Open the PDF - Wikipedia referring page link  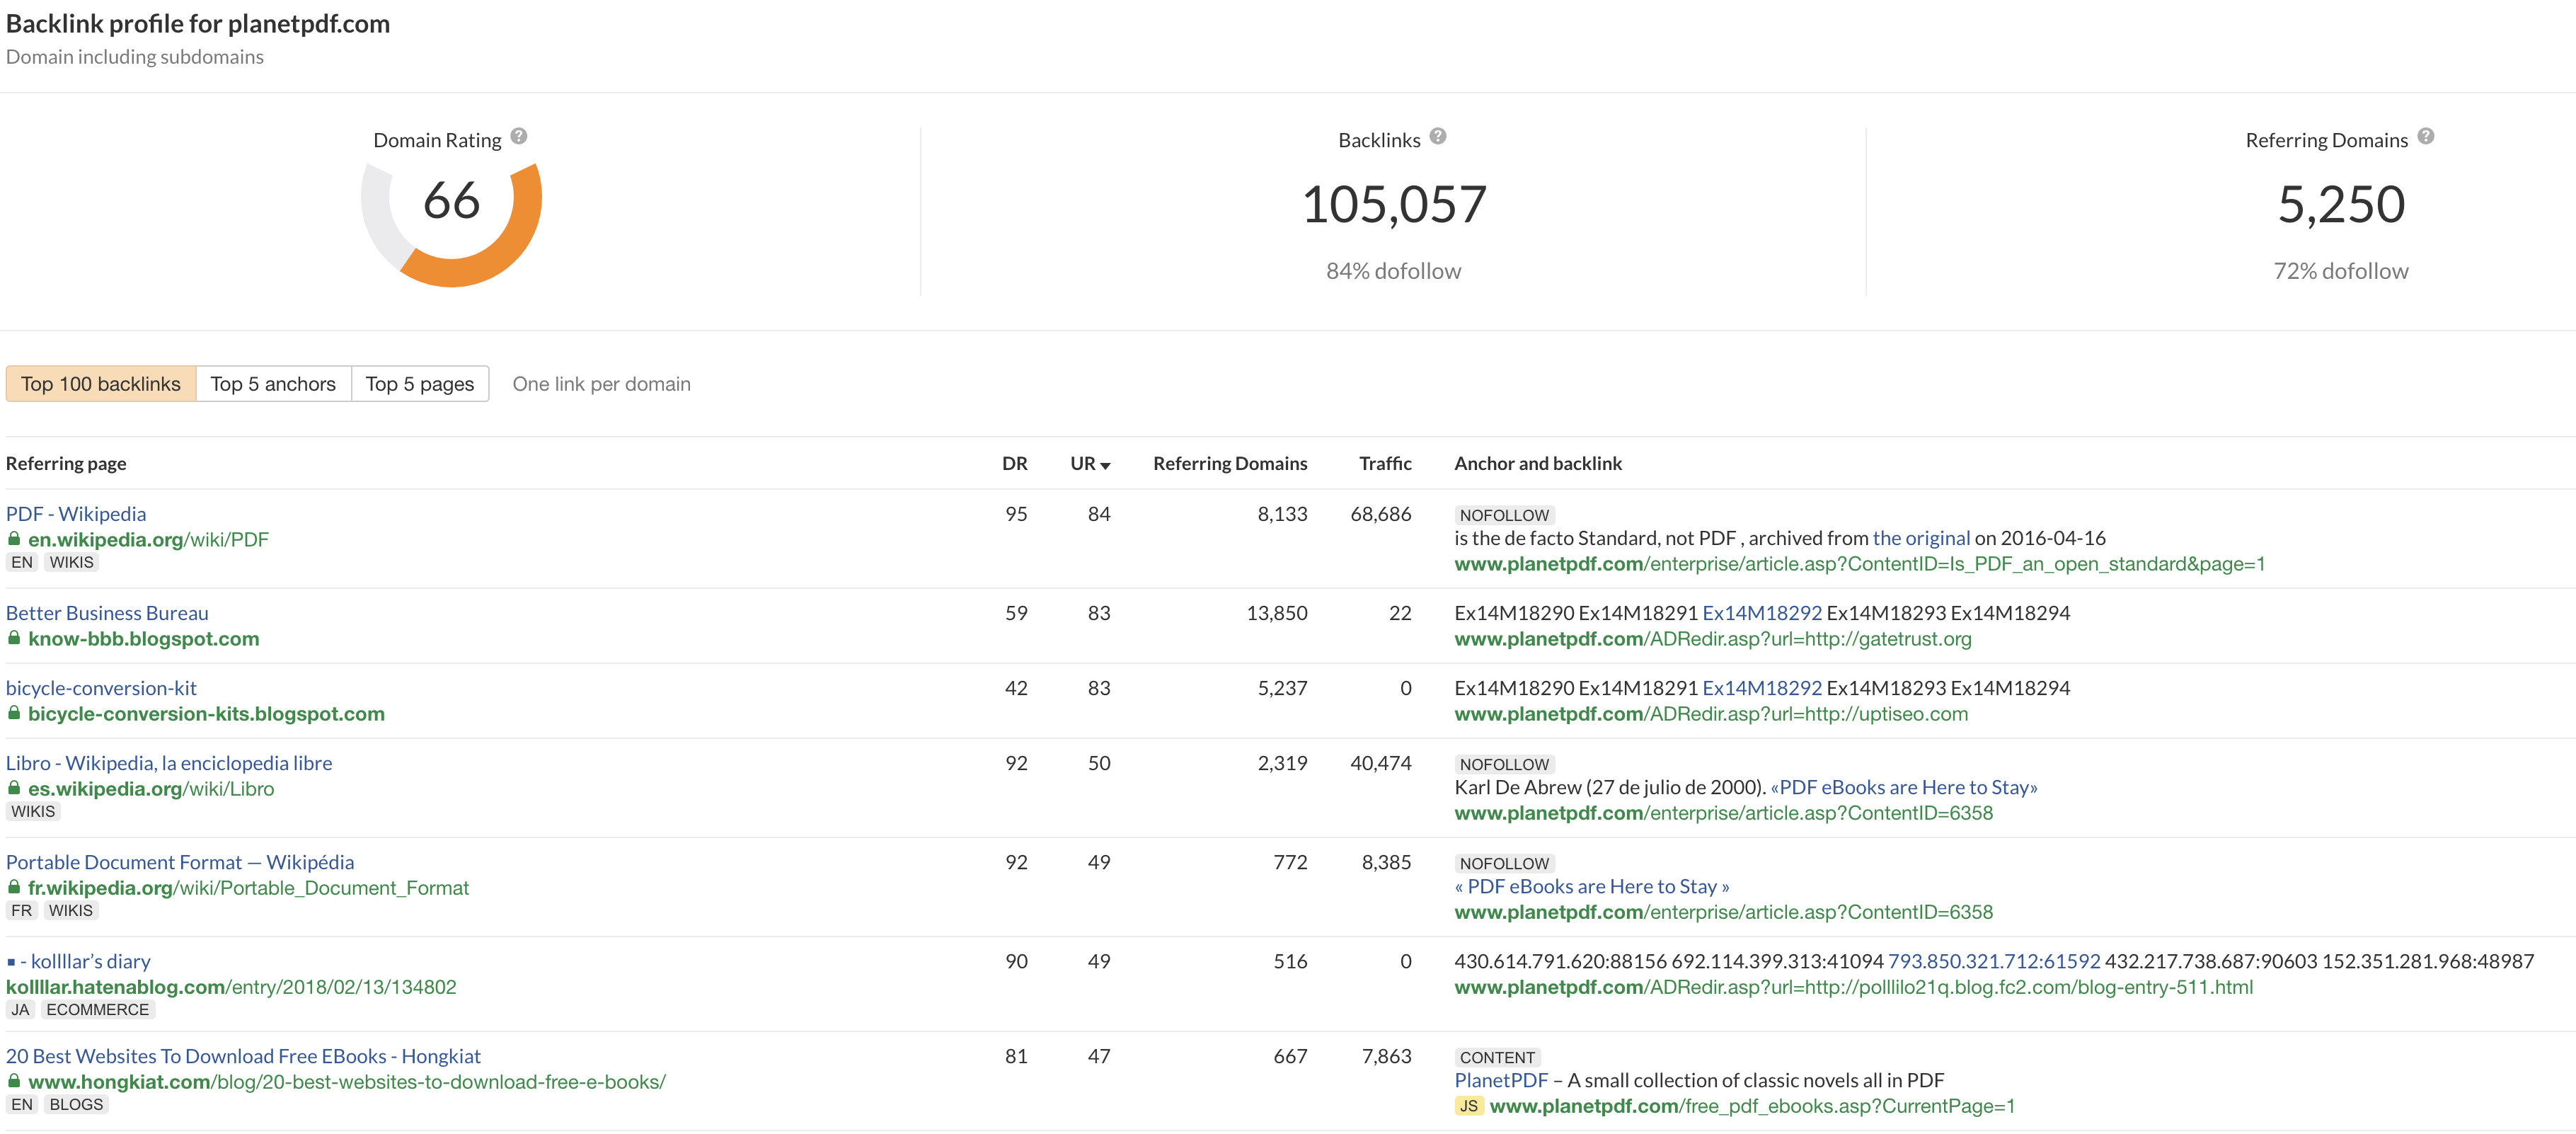tap(76, 513)
